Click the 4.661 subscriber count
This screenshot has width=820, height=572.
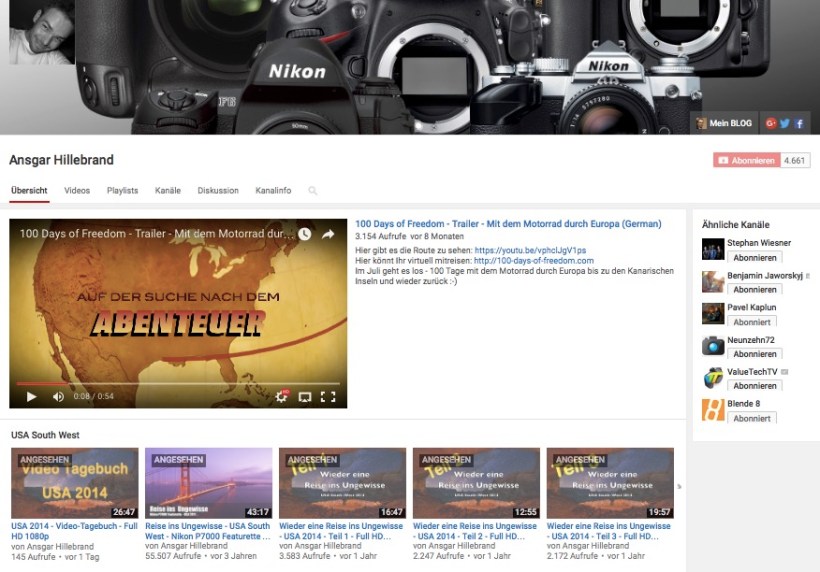click(x=795, y=161)
